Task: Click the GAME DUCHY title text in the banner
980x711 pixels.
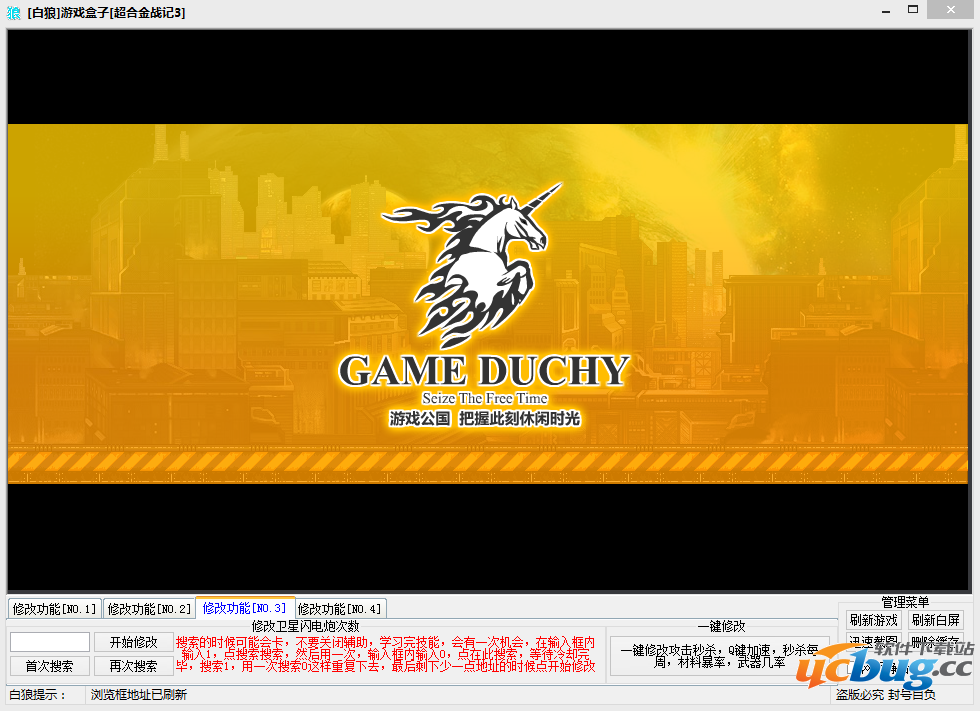Action: click(484, 371)
